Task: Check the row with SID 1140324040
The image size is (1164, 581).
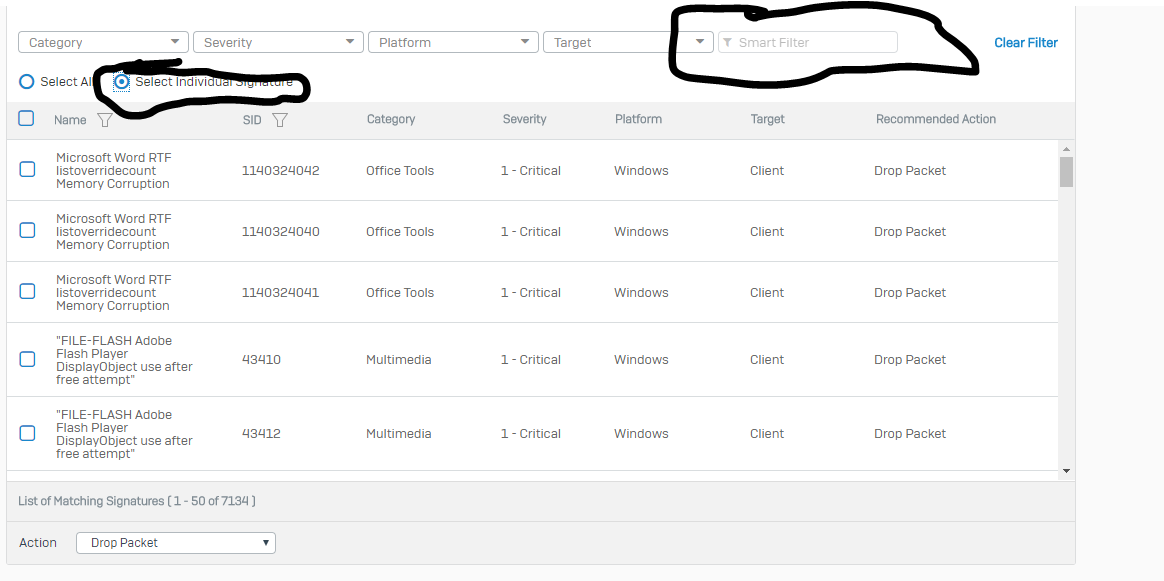Action: coord(27,230)
